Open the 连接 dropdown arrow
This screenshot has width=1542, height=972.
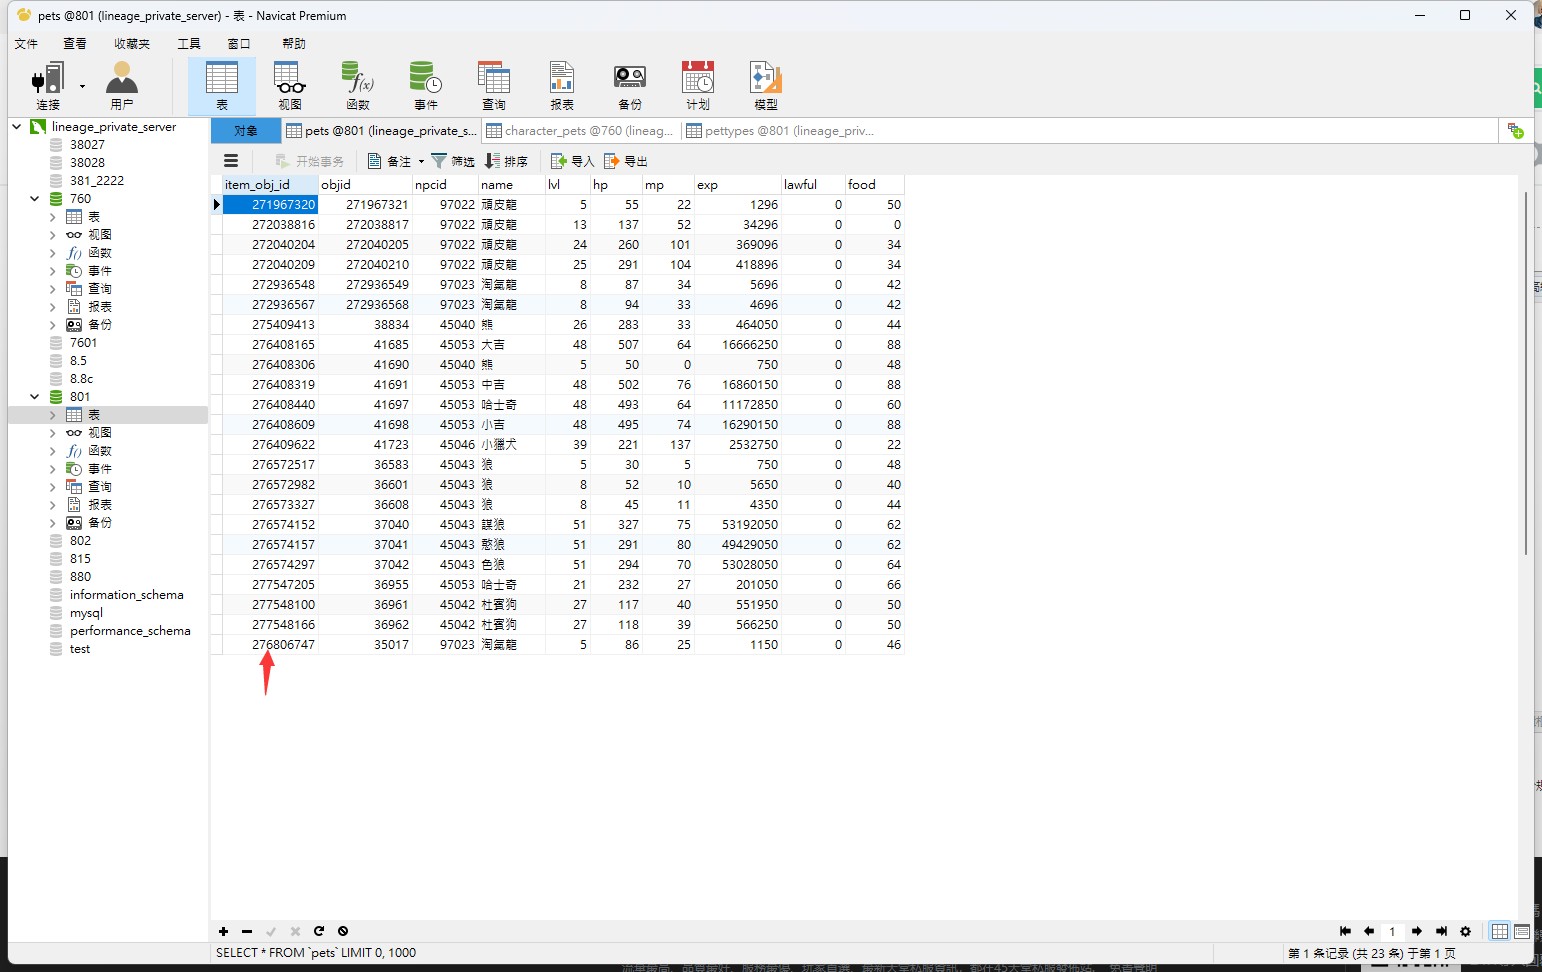pos(82,86)
